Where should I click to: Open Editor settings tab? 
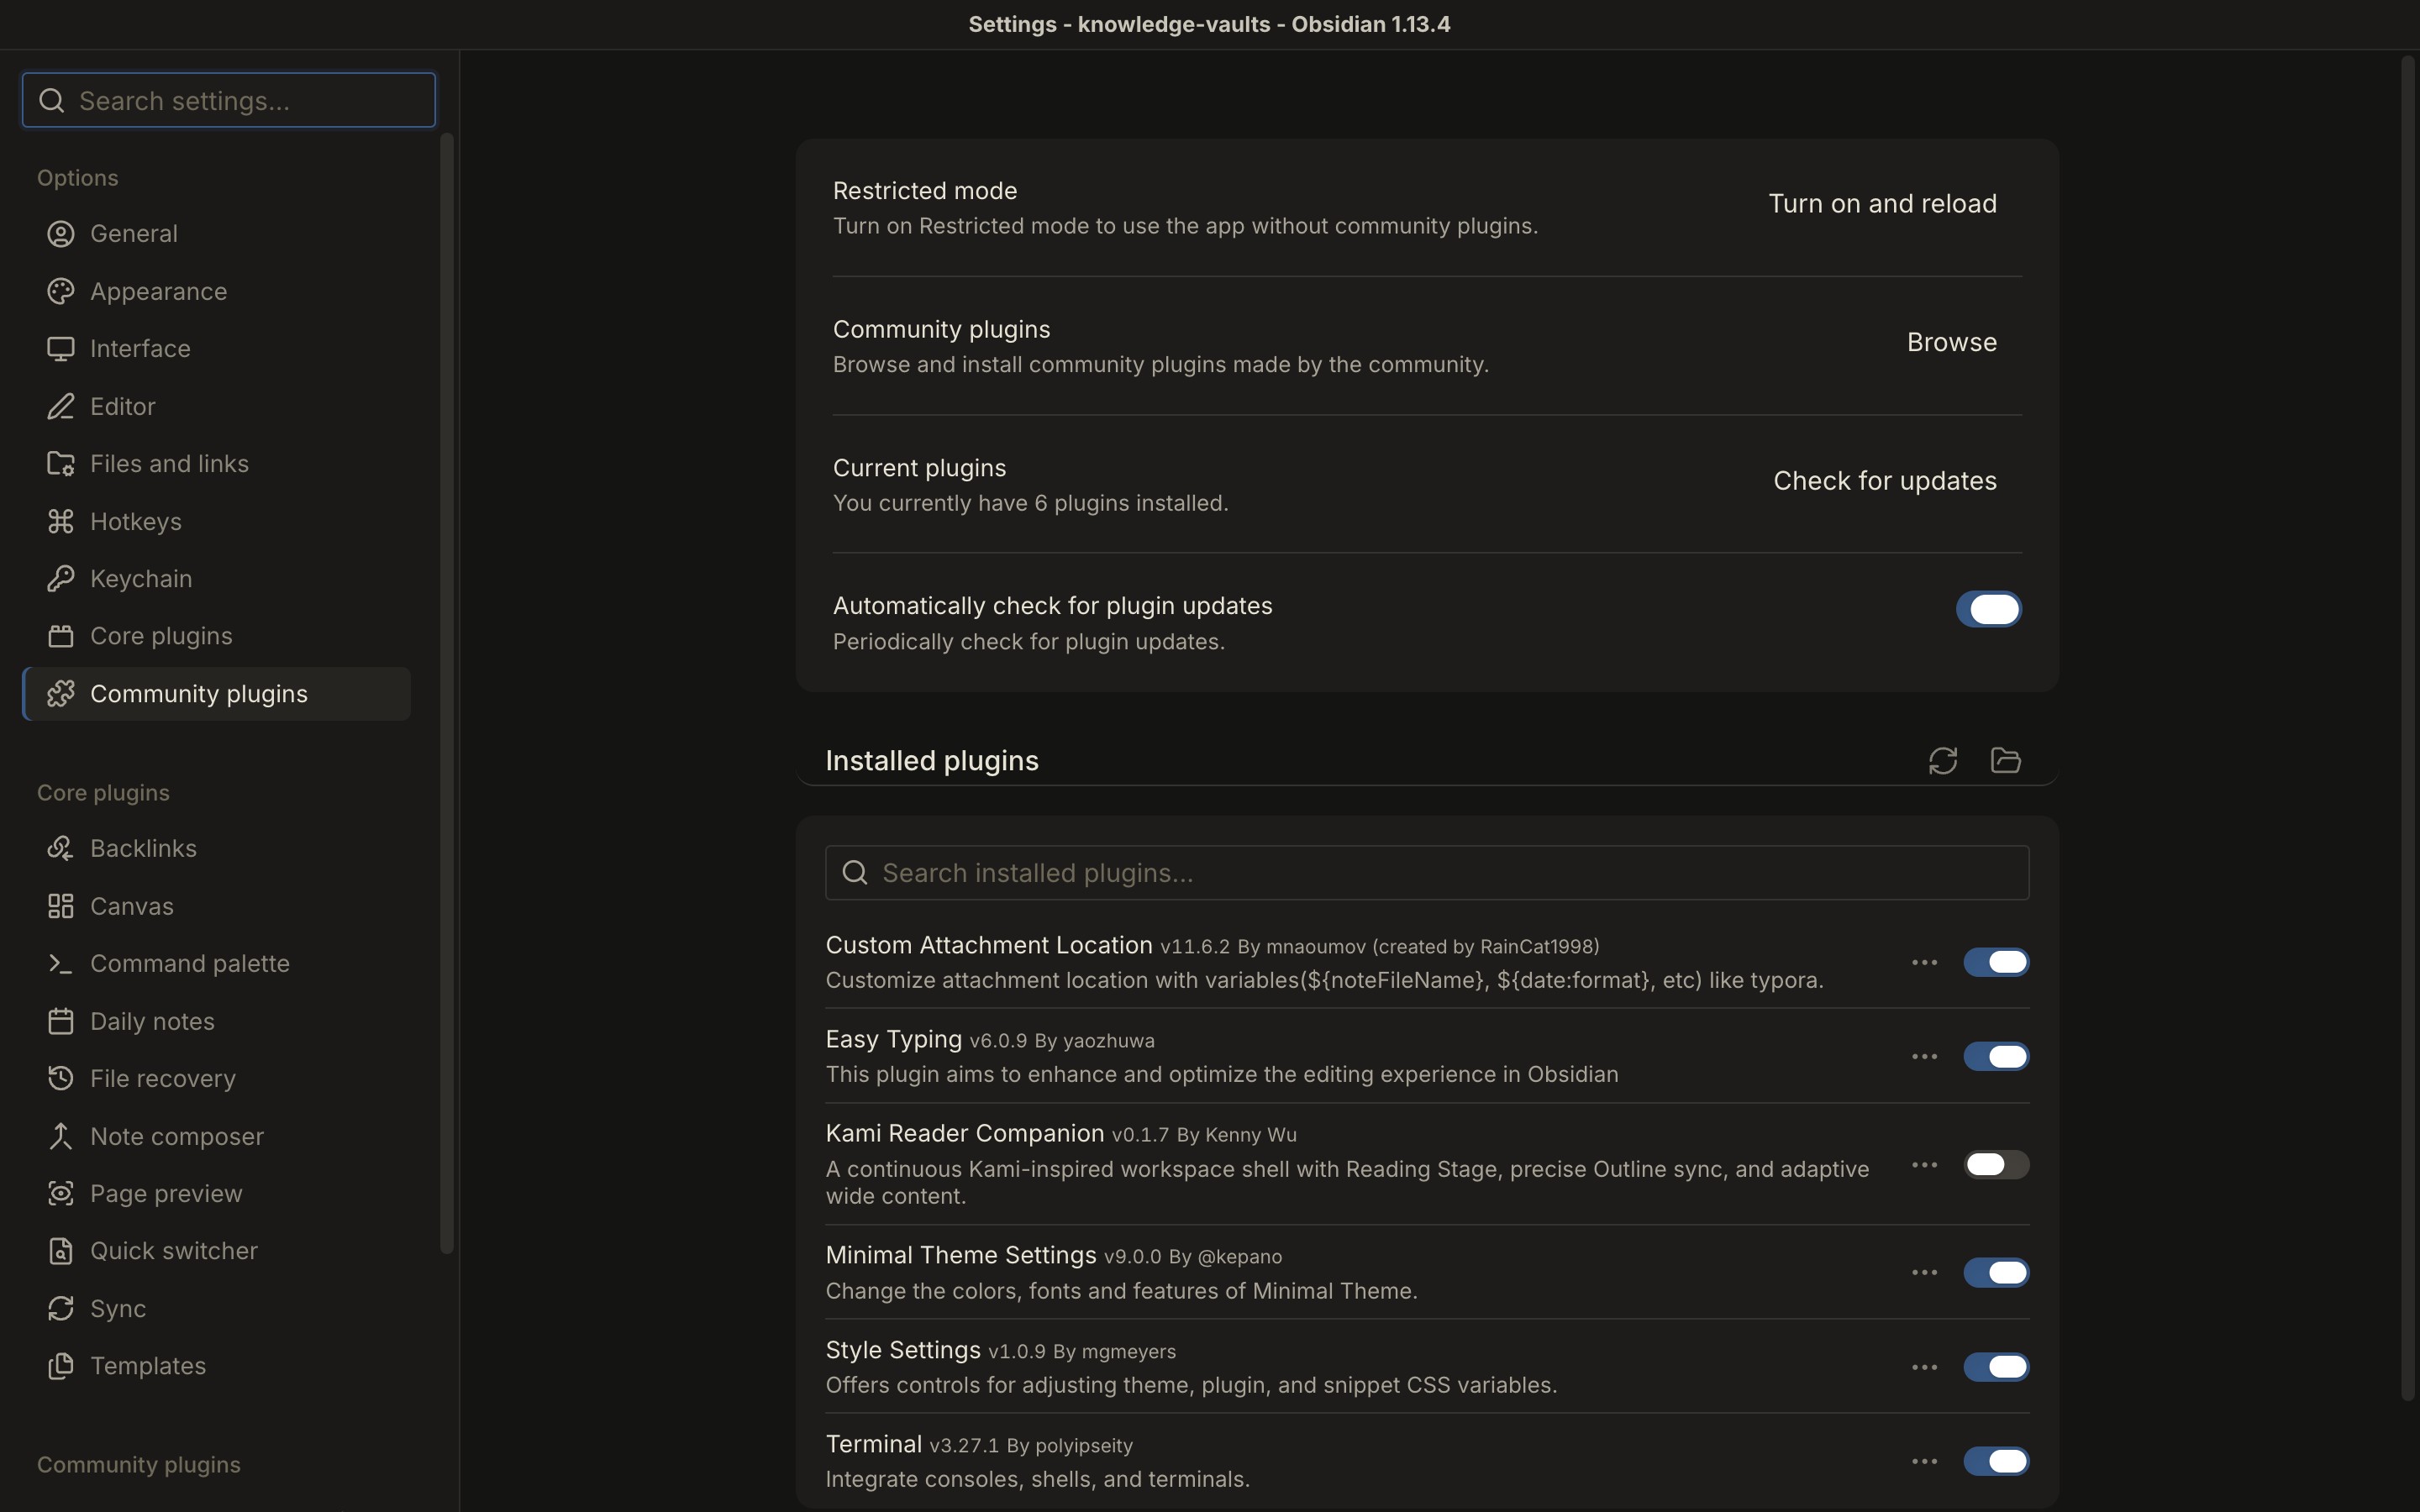pyautogui.click(x=217, y=407)
